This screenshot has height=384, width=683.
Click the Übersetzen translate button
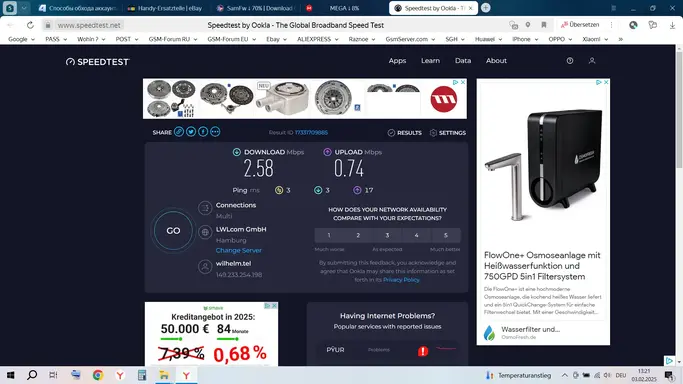coord(580,25)
